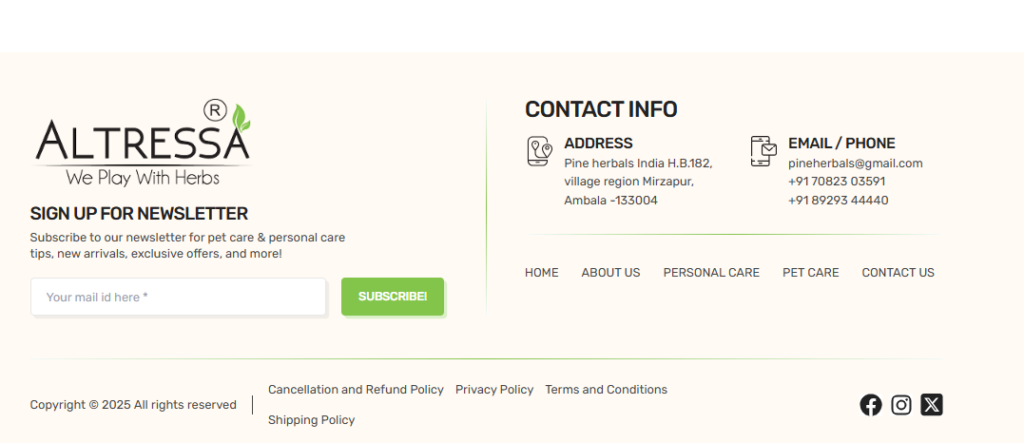Open the Shipping Policy link
This screenshot has height=443, width=1024.
point(311,420)
